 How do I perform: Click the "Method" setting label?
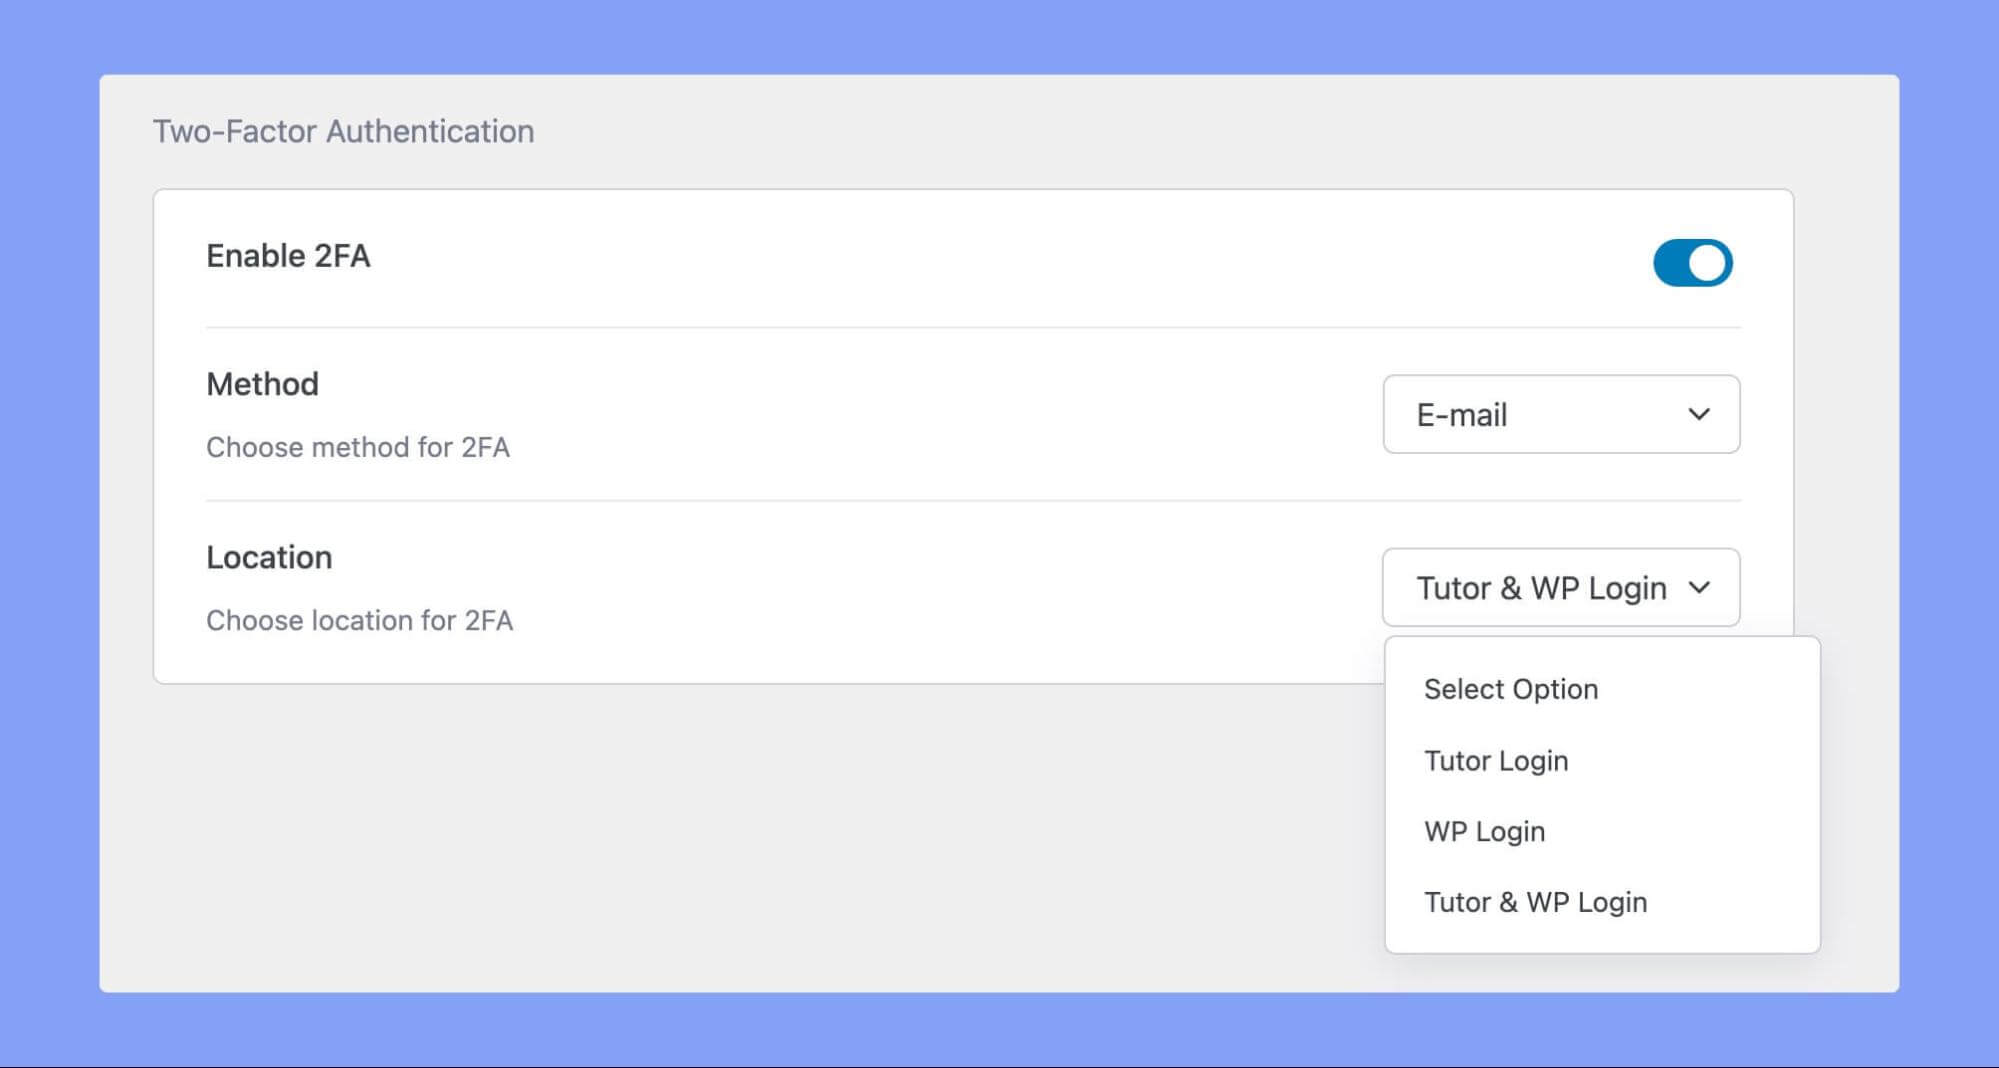pyautogui.click(x=262, y=384)
